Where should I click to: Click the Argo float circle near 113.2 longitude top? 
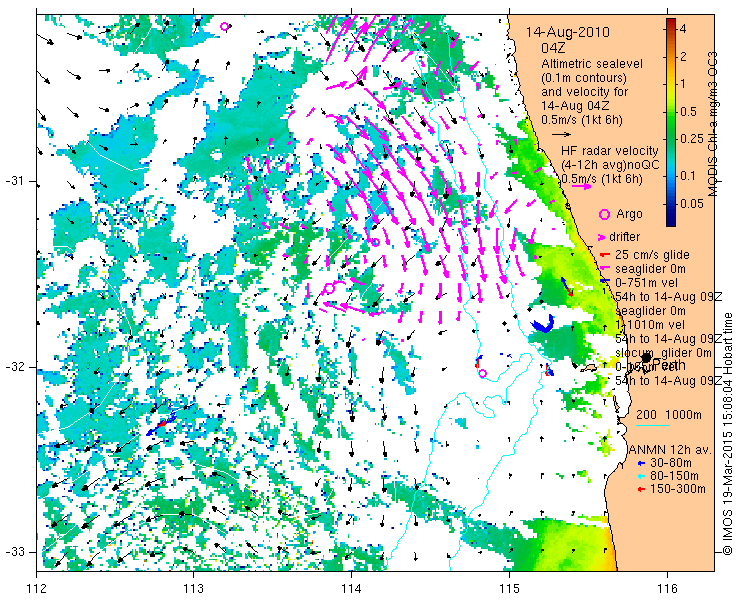pyautogui.click(x=225, y=26)
